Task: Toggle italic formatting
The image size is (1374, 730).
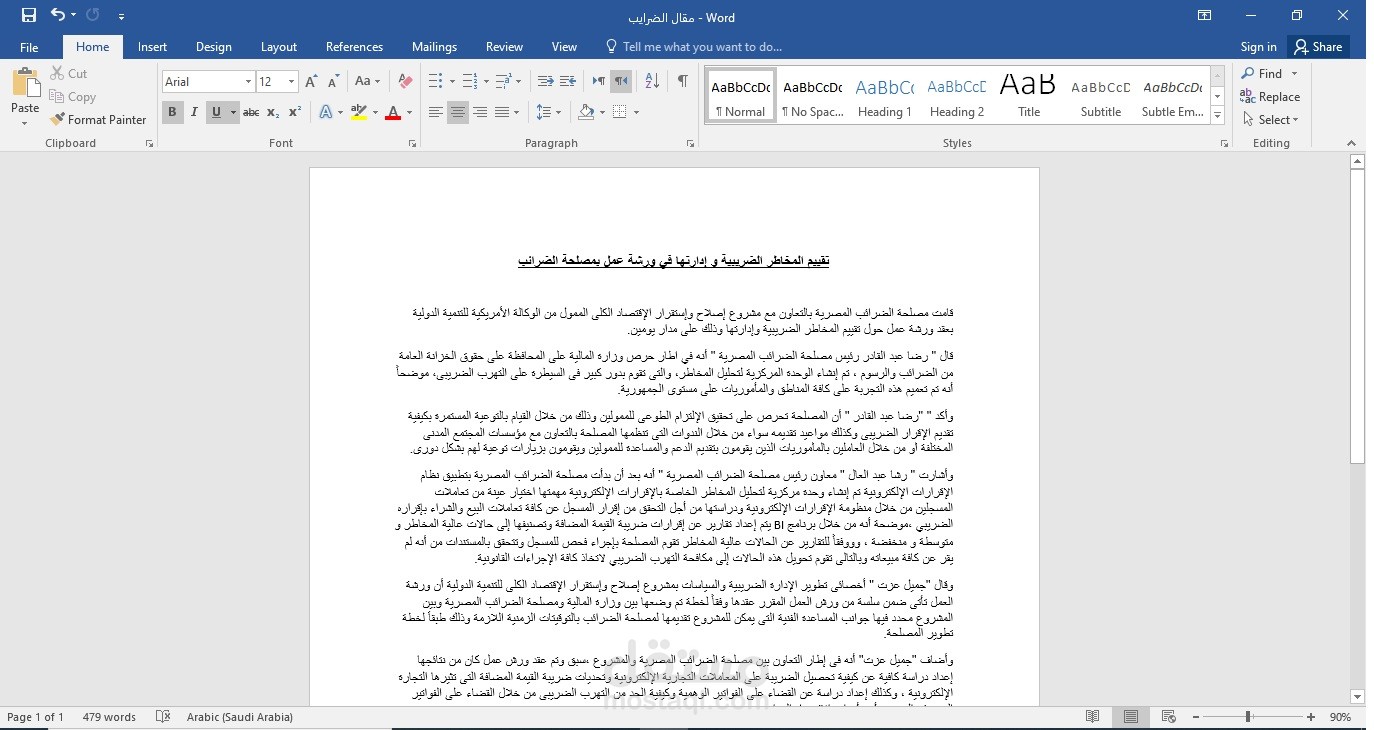Action: [x=193, y=112]
